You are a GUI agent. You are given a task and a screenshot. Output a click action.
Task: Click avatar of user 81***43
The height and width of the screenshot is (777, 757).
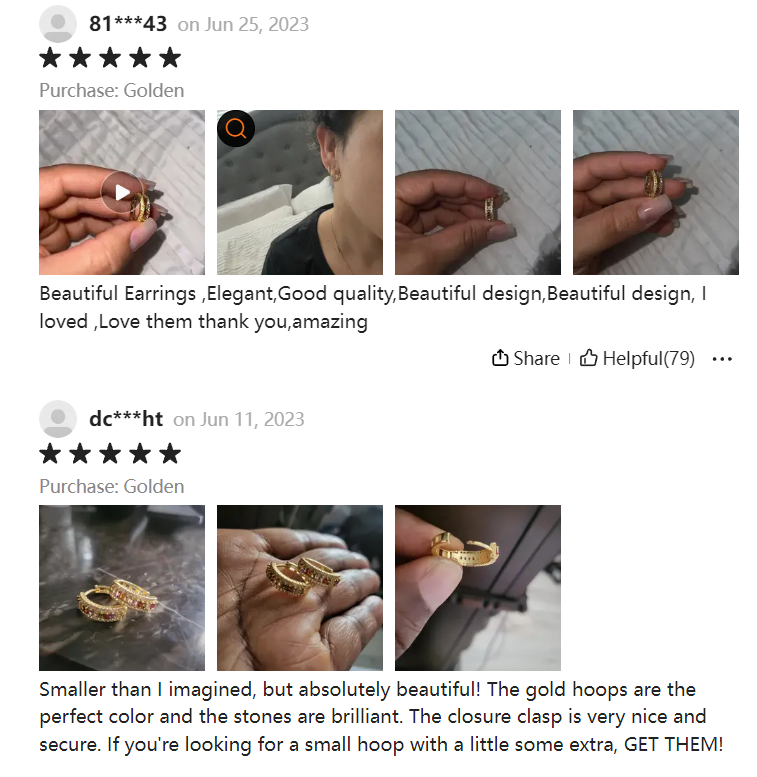click(58, 24)
